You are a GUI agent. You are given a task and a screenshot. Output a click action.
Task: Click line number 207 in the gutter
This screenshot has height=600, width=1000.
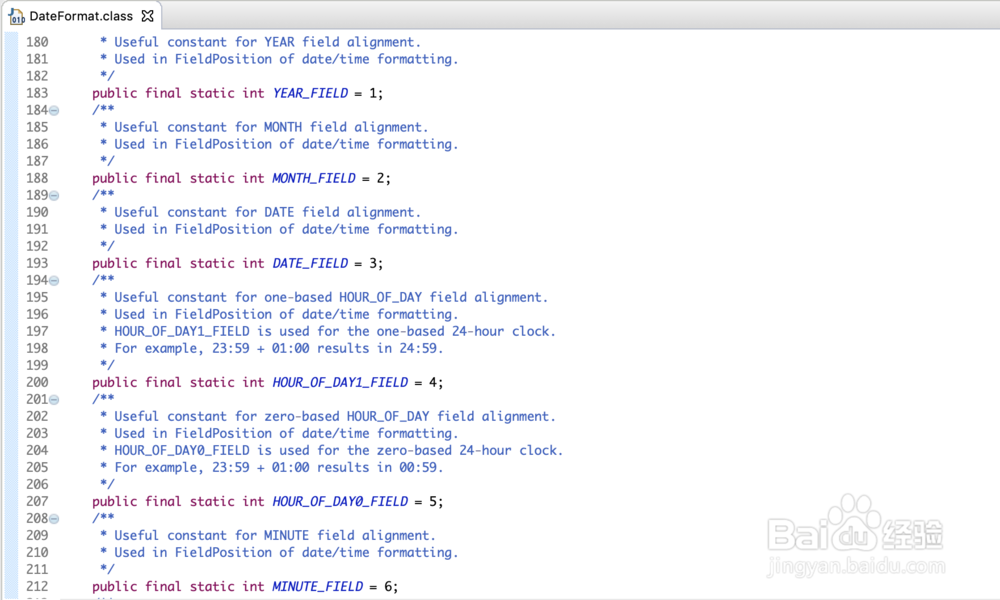pyautogui.click(x=37, y=501)
